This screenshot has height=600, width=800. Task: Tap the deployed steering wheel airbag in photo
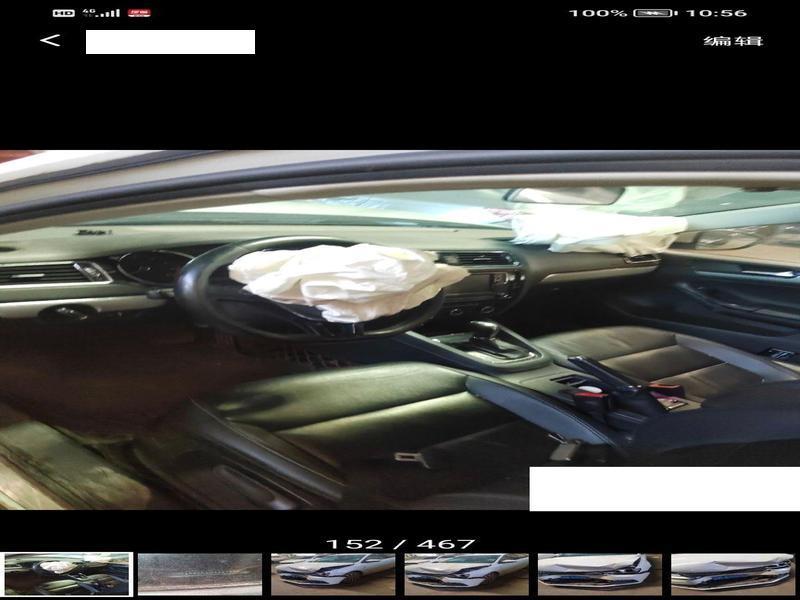point(335,280)
